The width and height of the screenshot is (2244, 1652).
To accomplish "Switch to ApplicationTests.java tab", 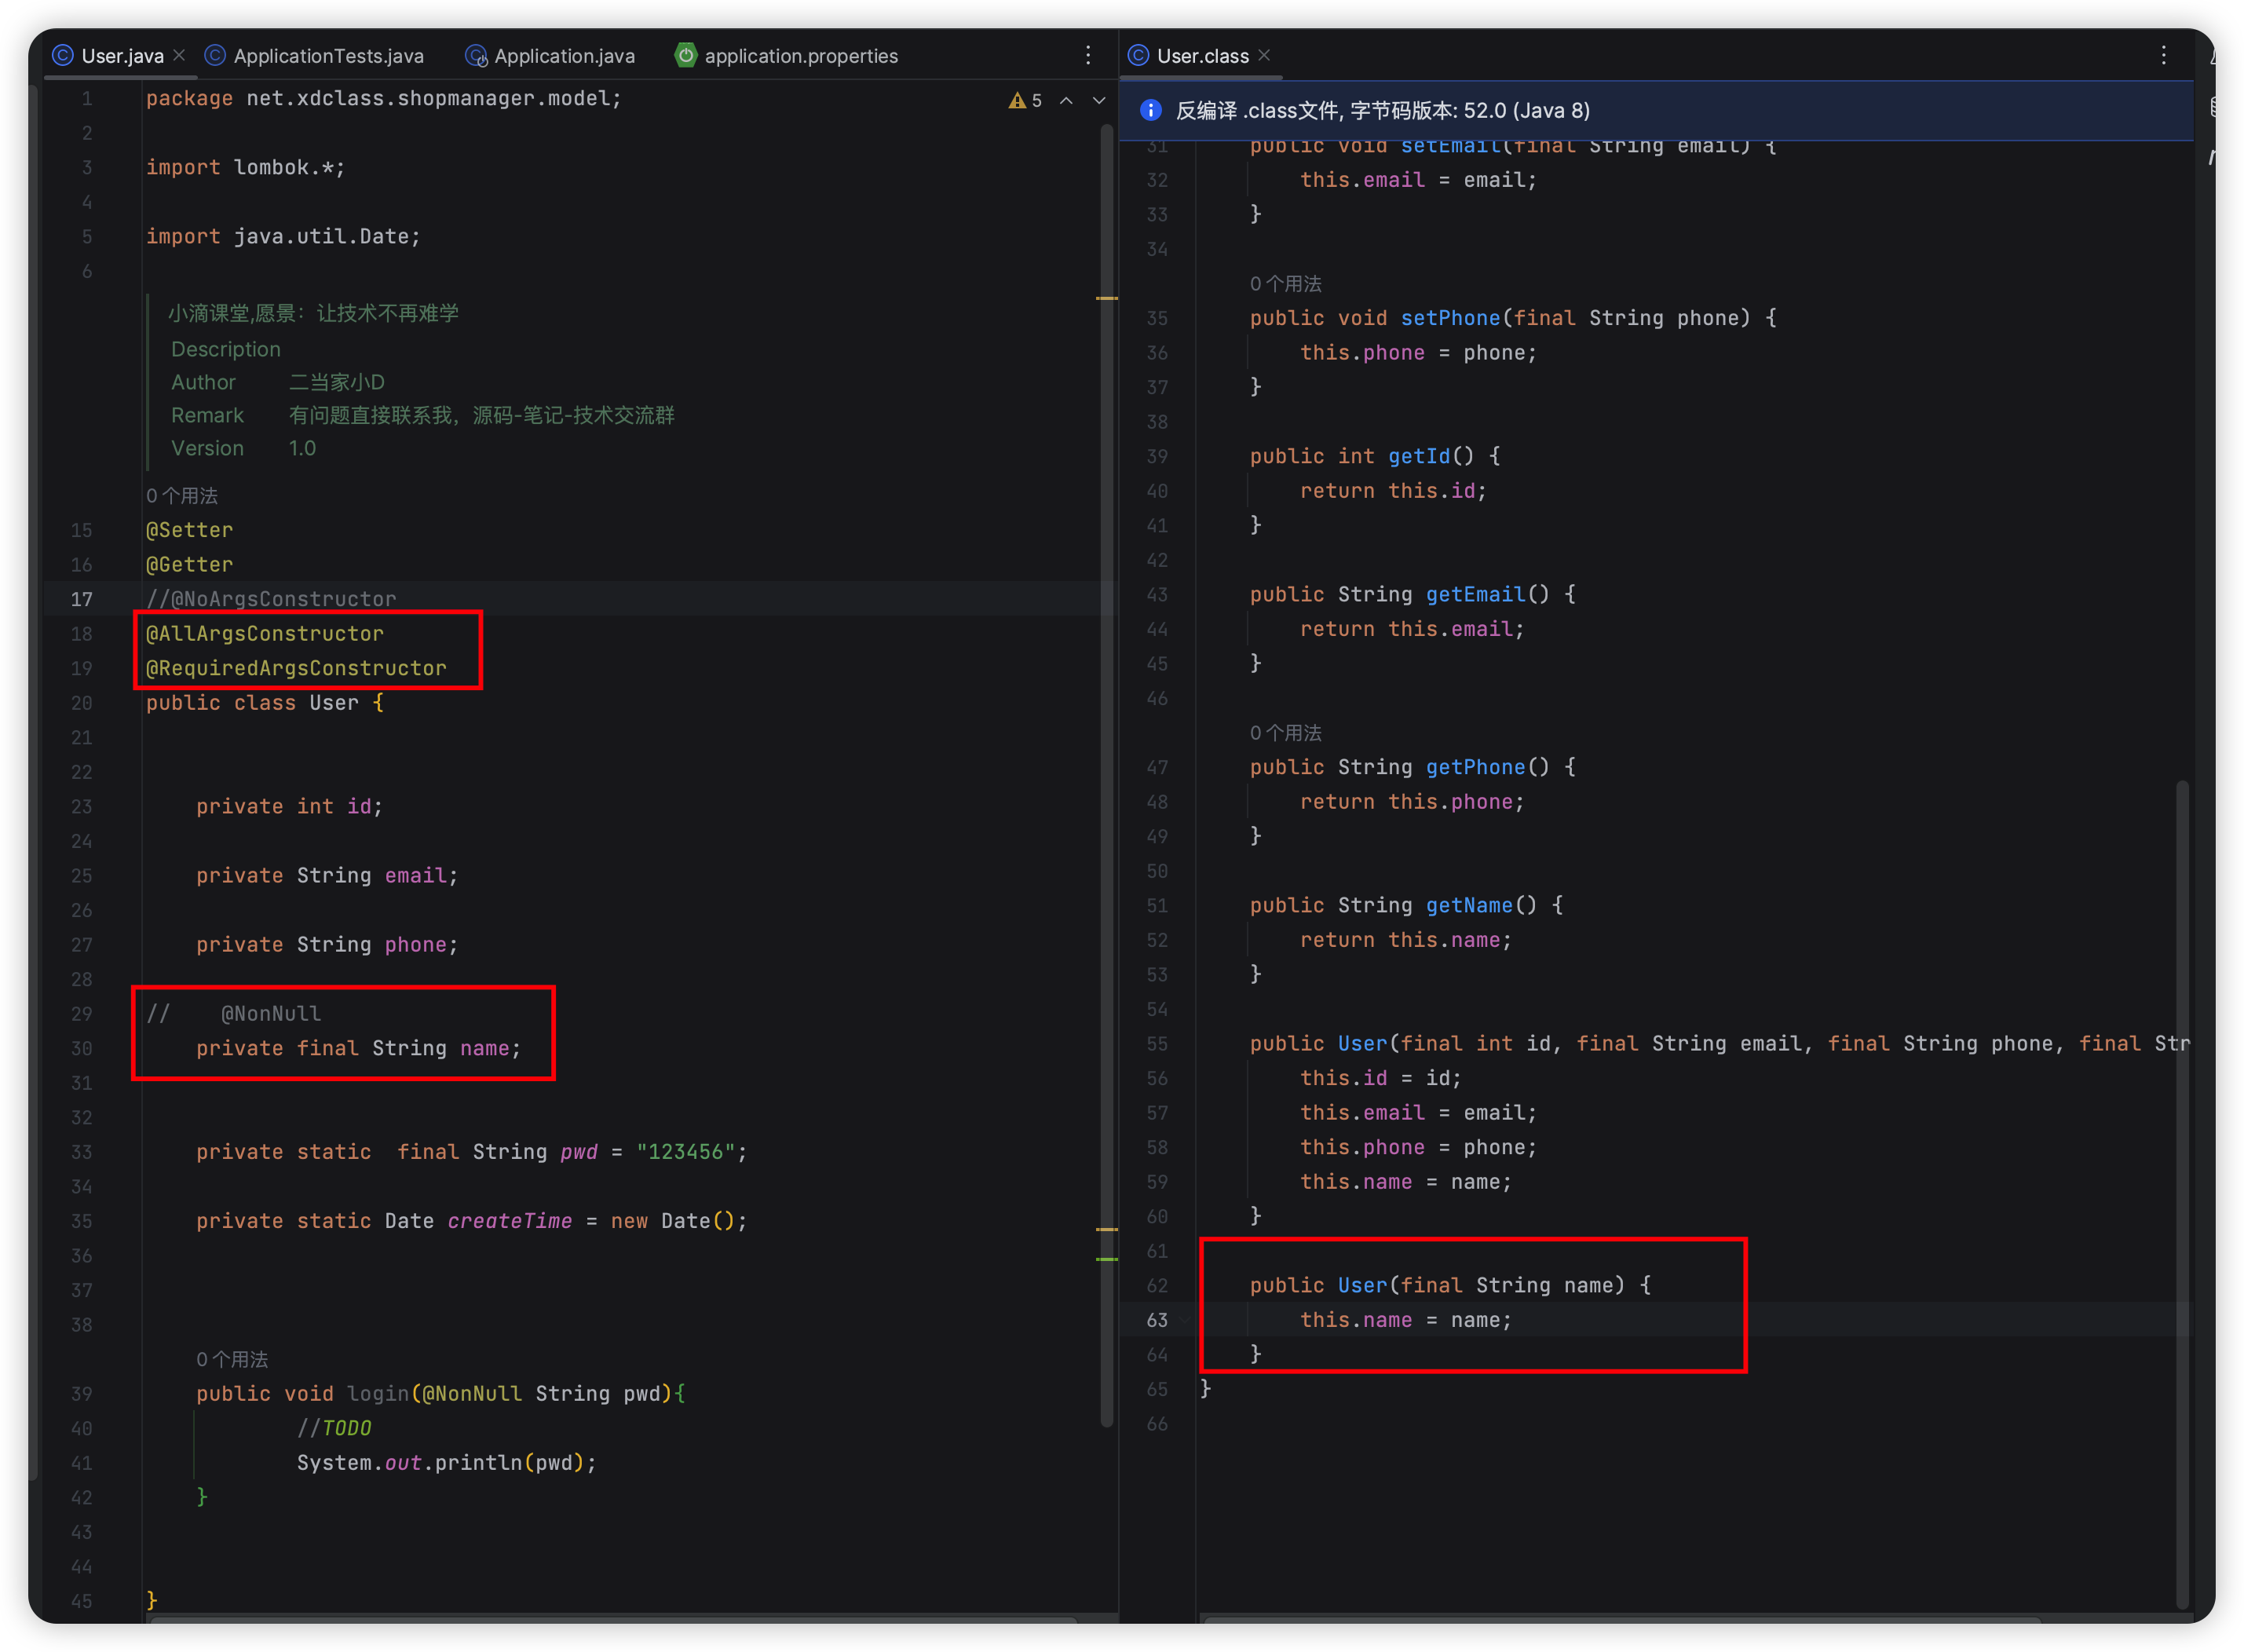I will [x=328, y=56].
